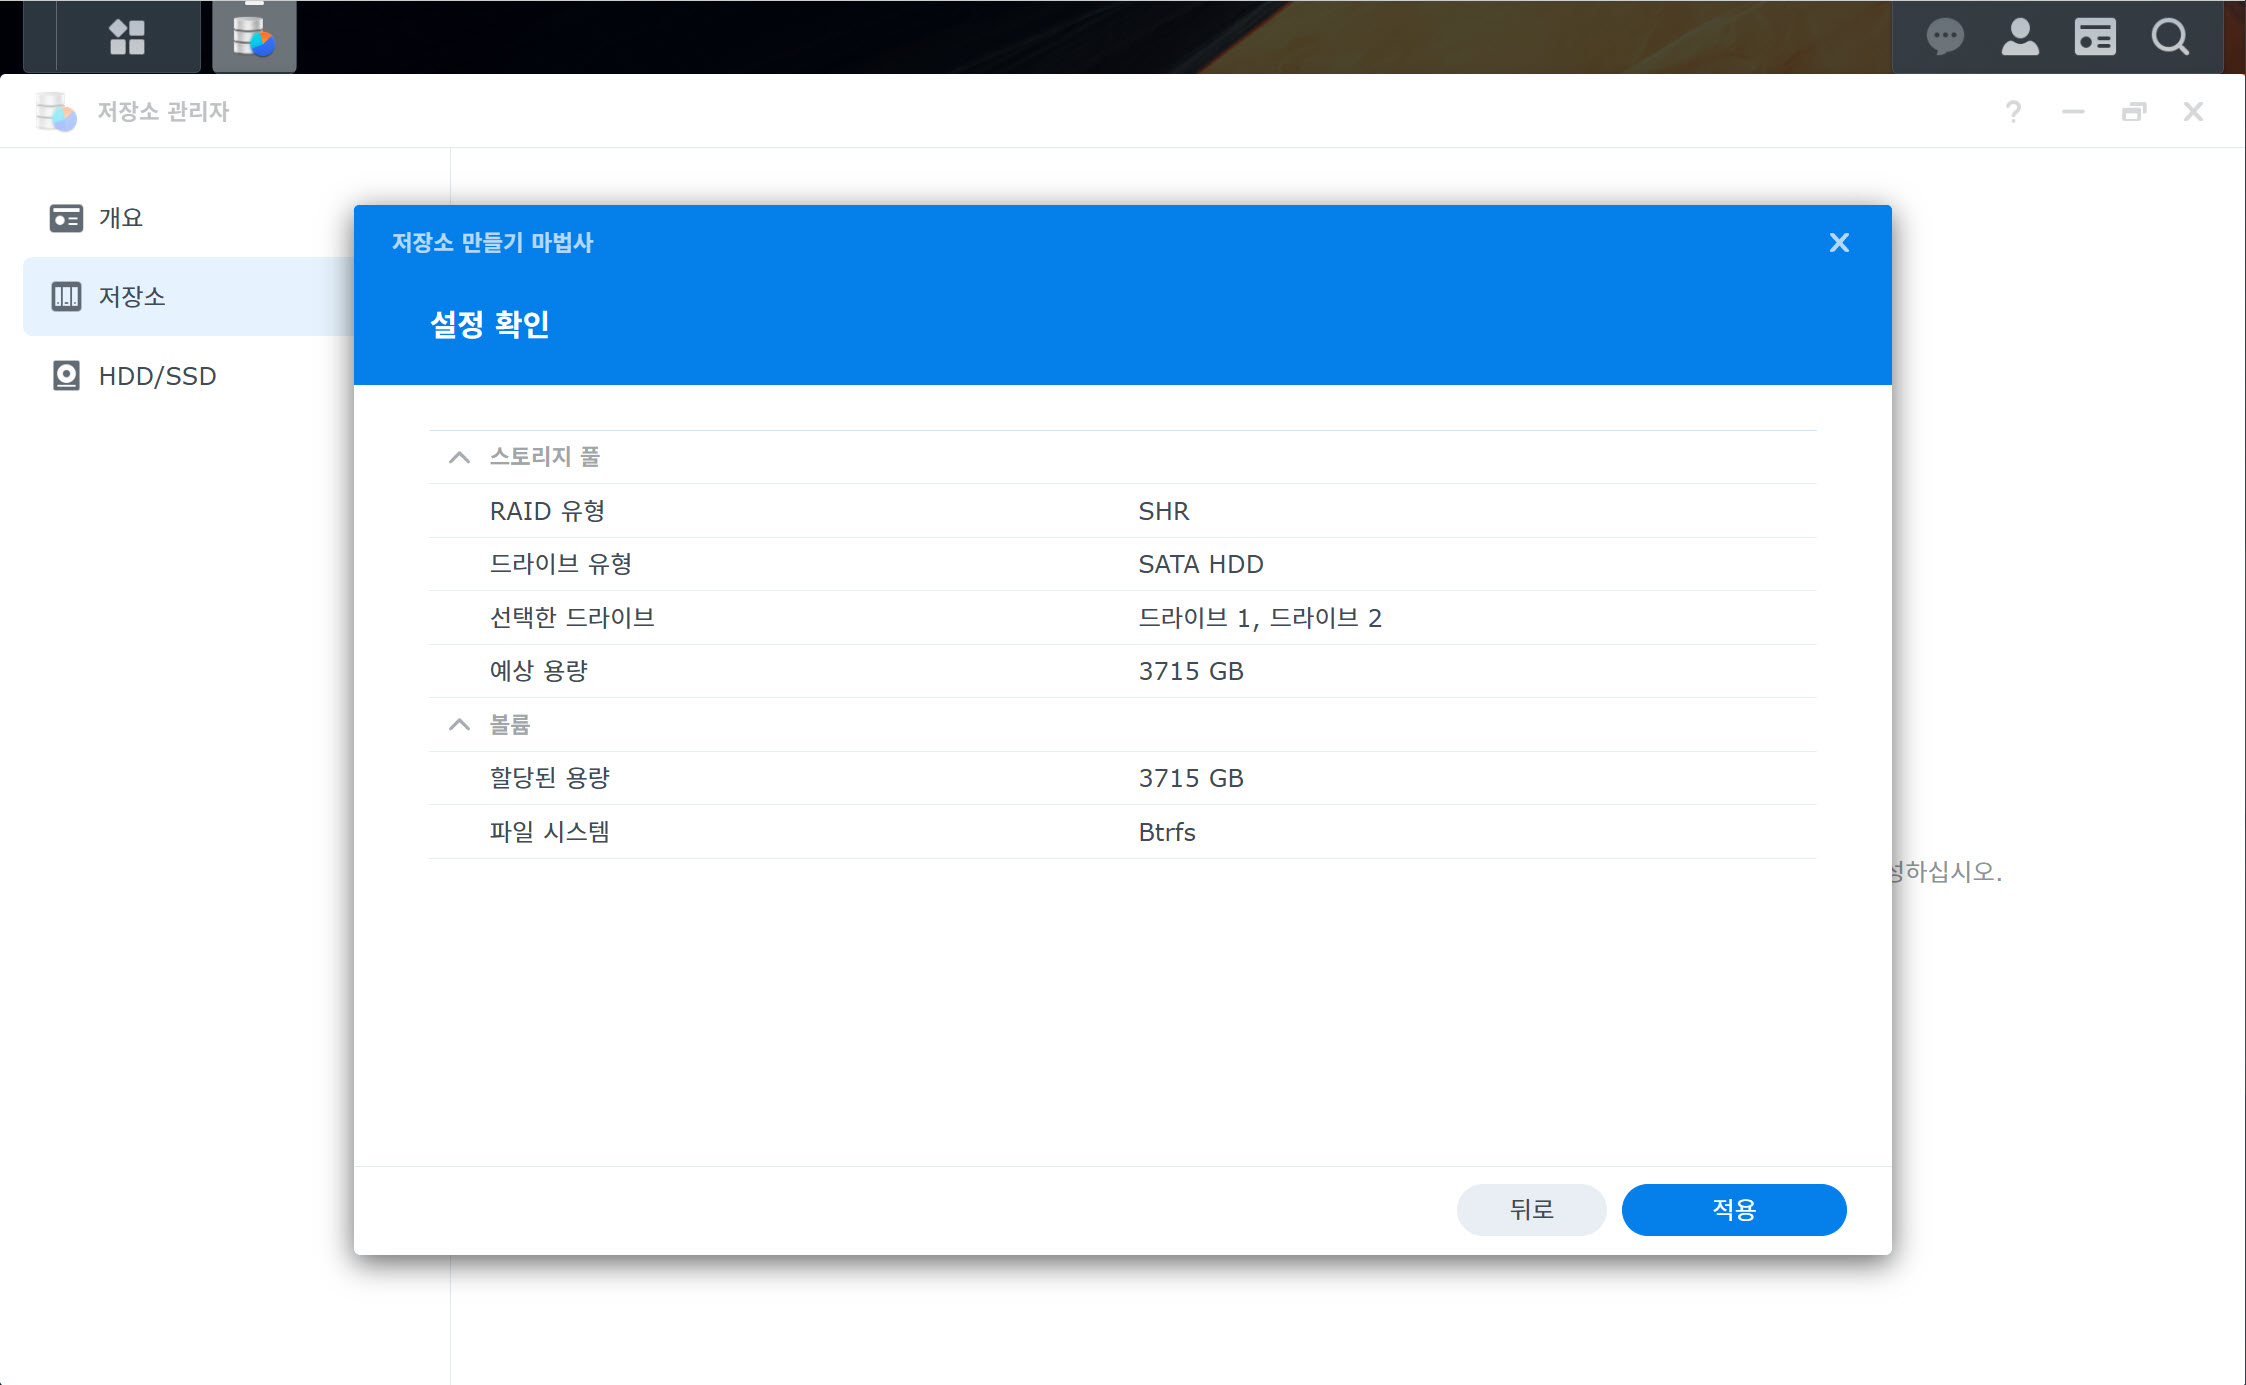Screen dimensions: 2246x1385
Task: Select the 저장소 sidebar tab
Action: [132, 296]
